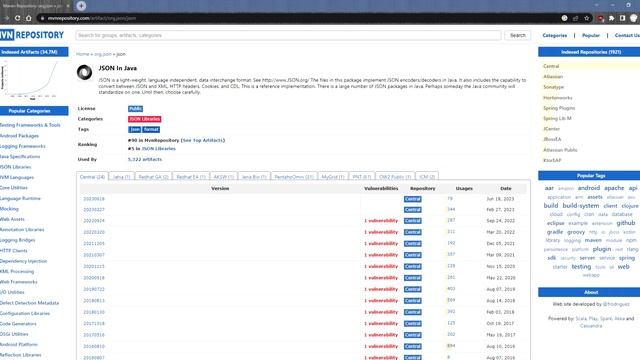Open version 20230618 link
This screenshot has width=640, height=360.
click(x=94, y=199)
